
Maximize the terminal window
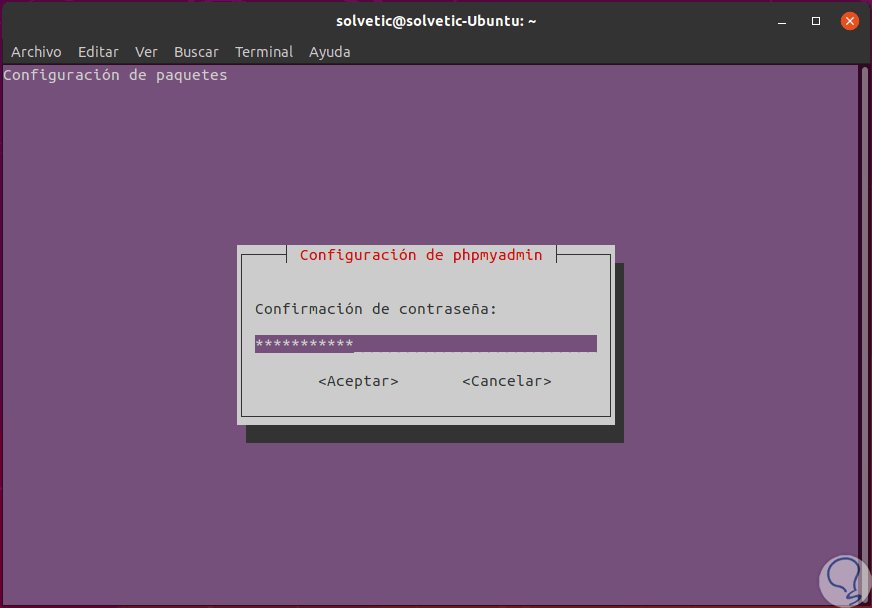[x=816, y=21]
